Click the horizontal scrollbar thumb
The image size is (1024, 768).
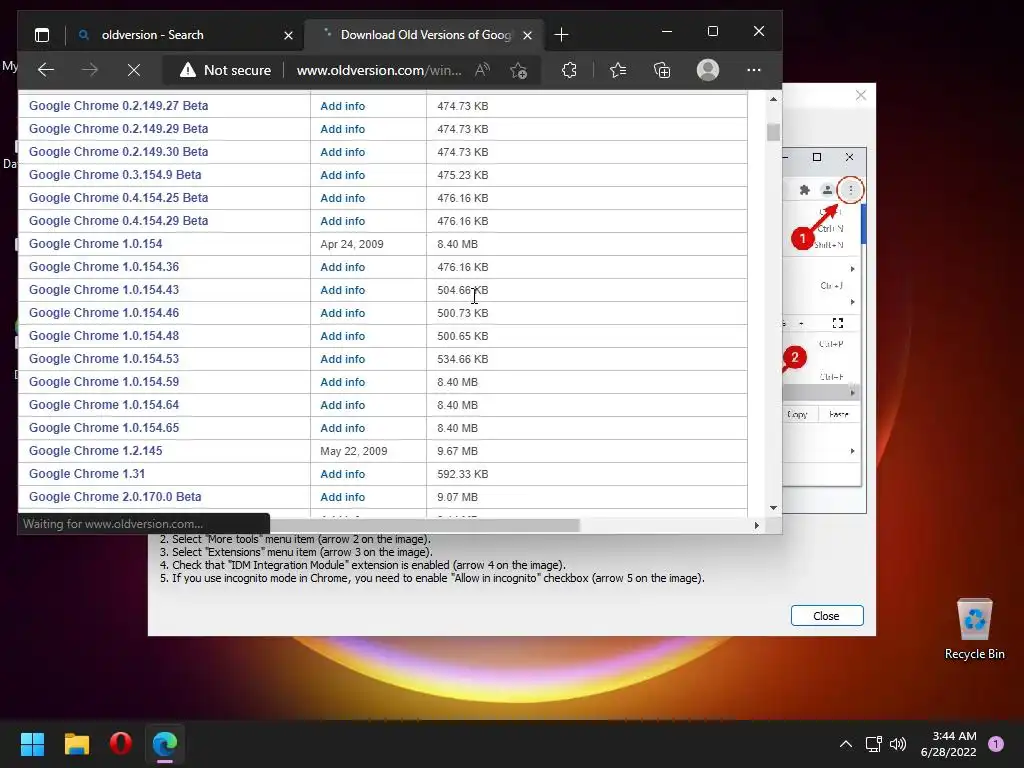pos(424,525)
